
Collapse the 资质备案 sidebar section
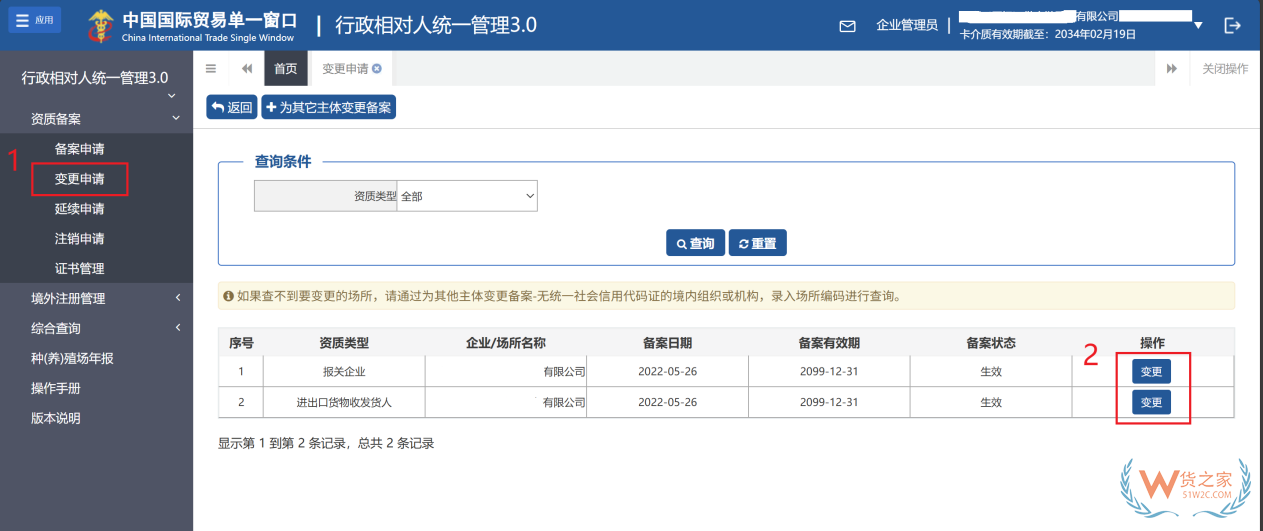click(96, 118)
